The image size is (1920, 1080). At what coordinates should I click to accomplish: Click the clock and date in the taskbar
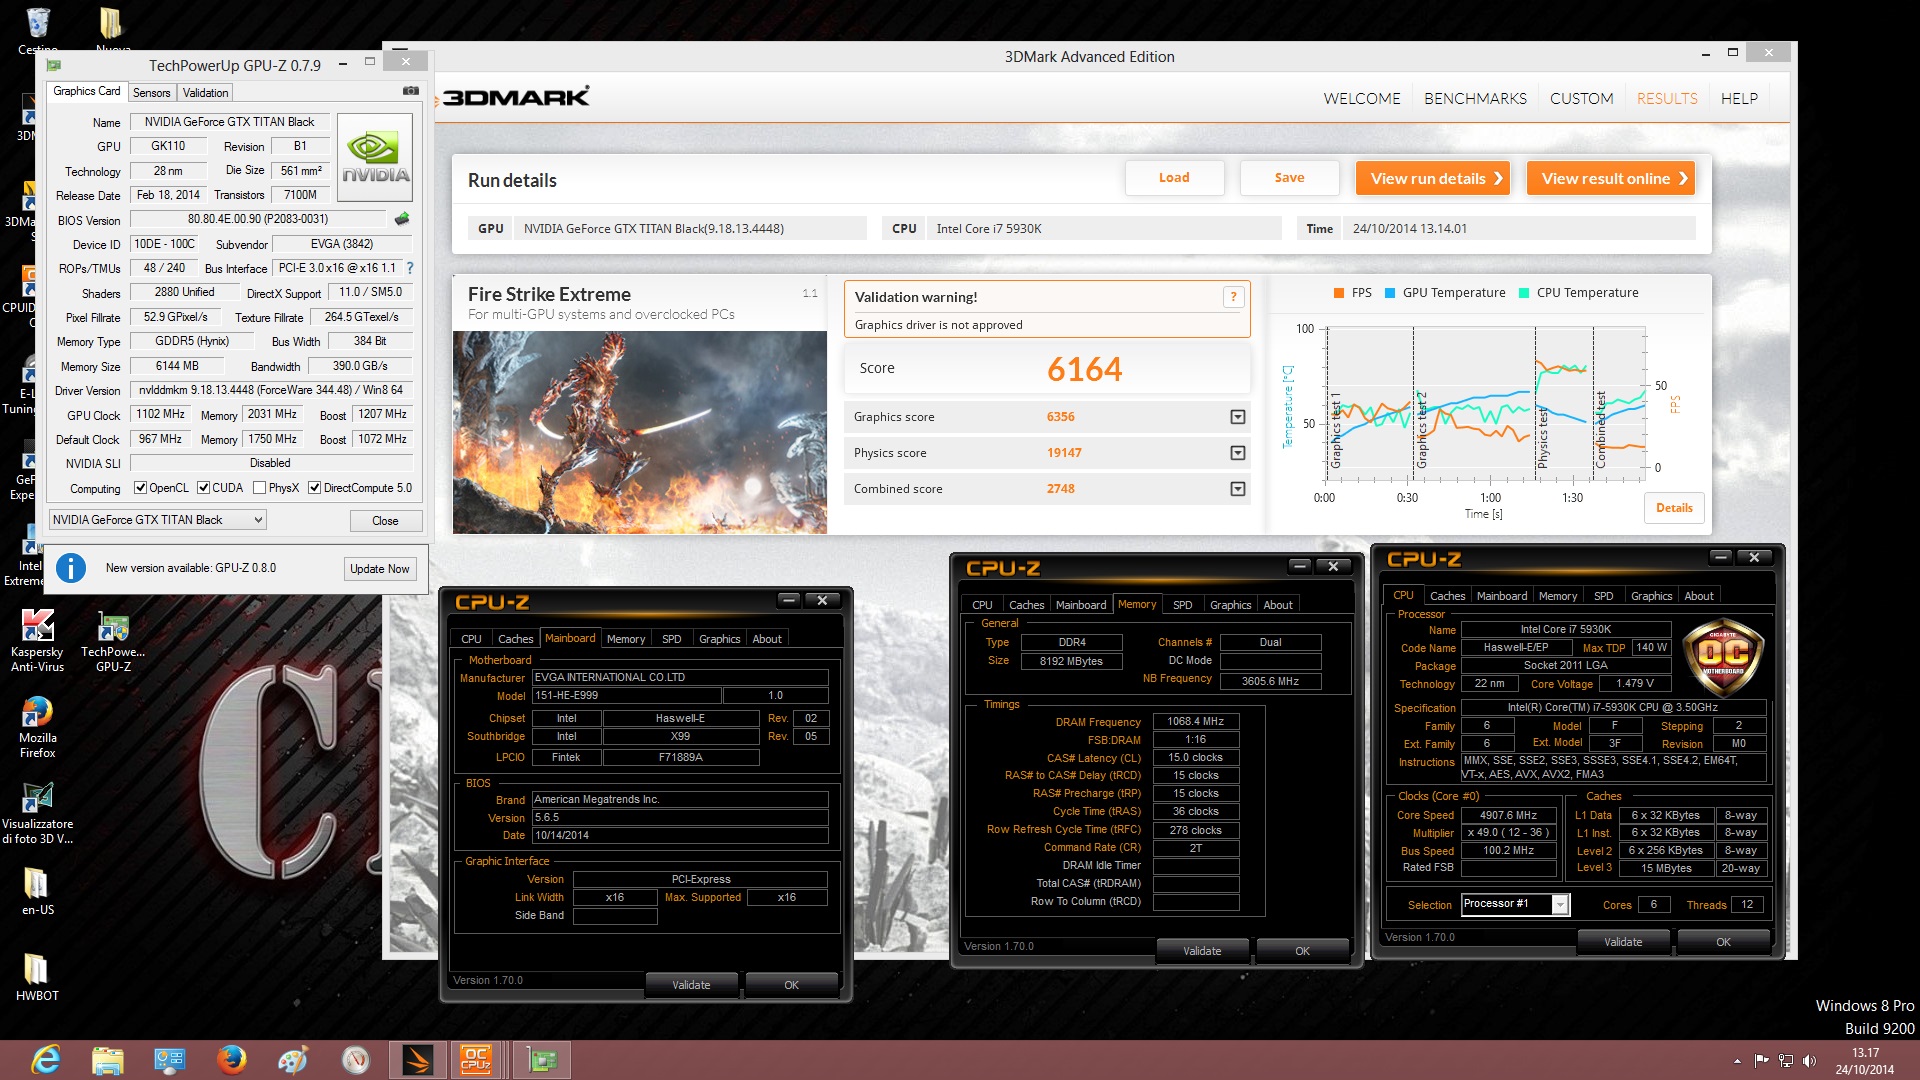coord(1864,1061)
